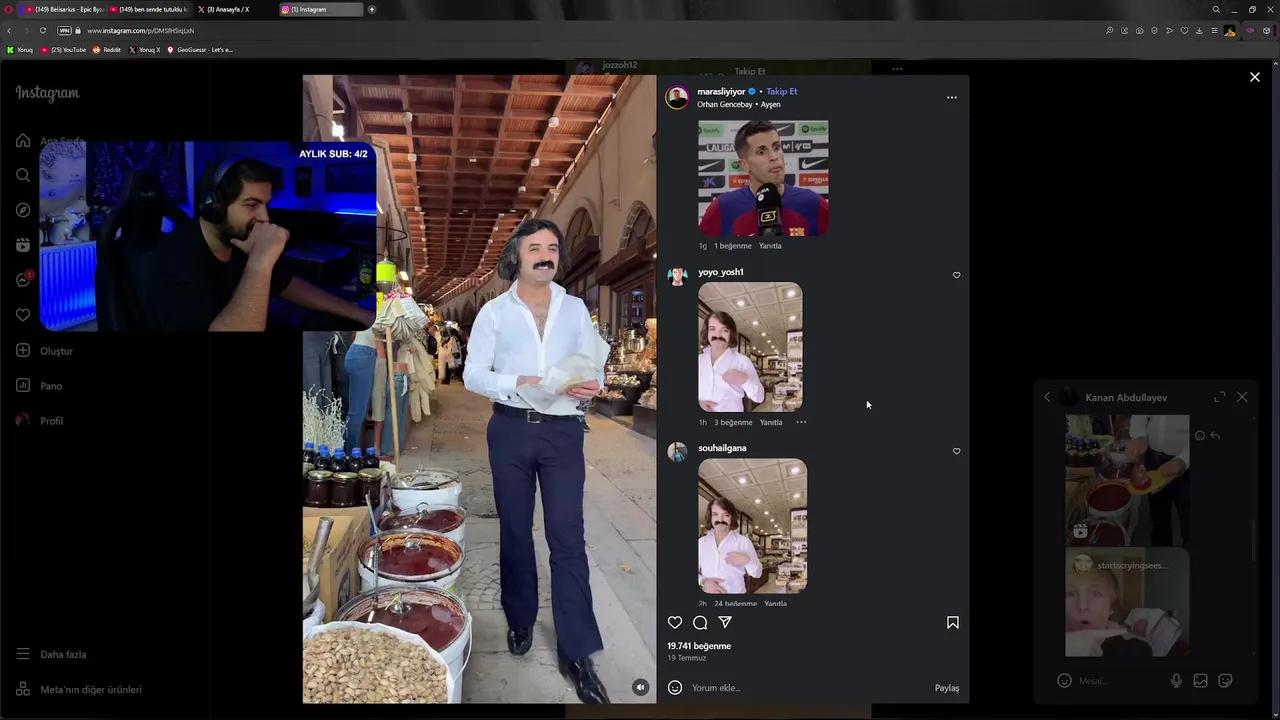Open Explore compass icon in sidebar

(23, 210)
